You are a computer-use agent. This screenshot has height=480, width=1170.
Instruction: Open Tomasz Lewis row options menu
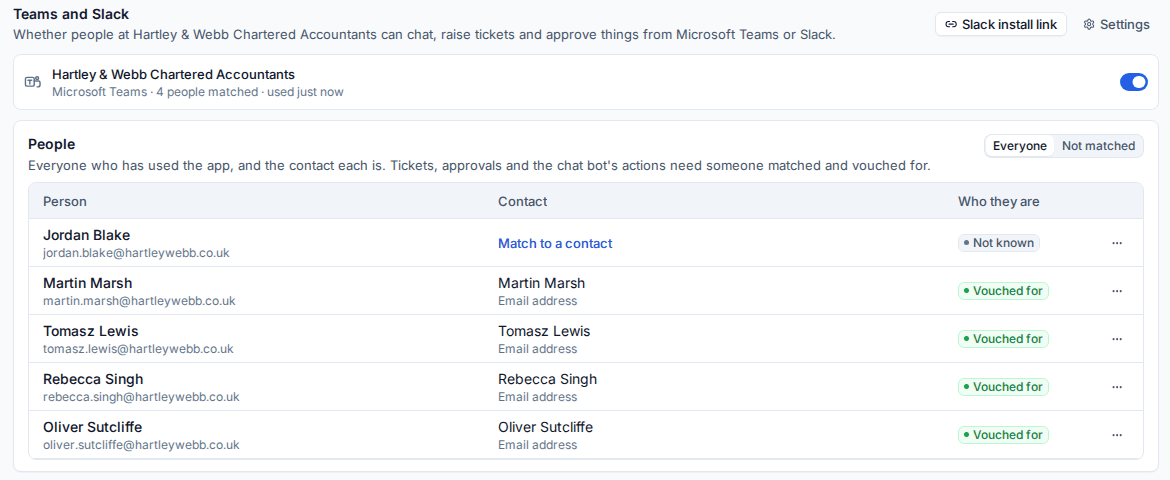[x=1116, y=339]
